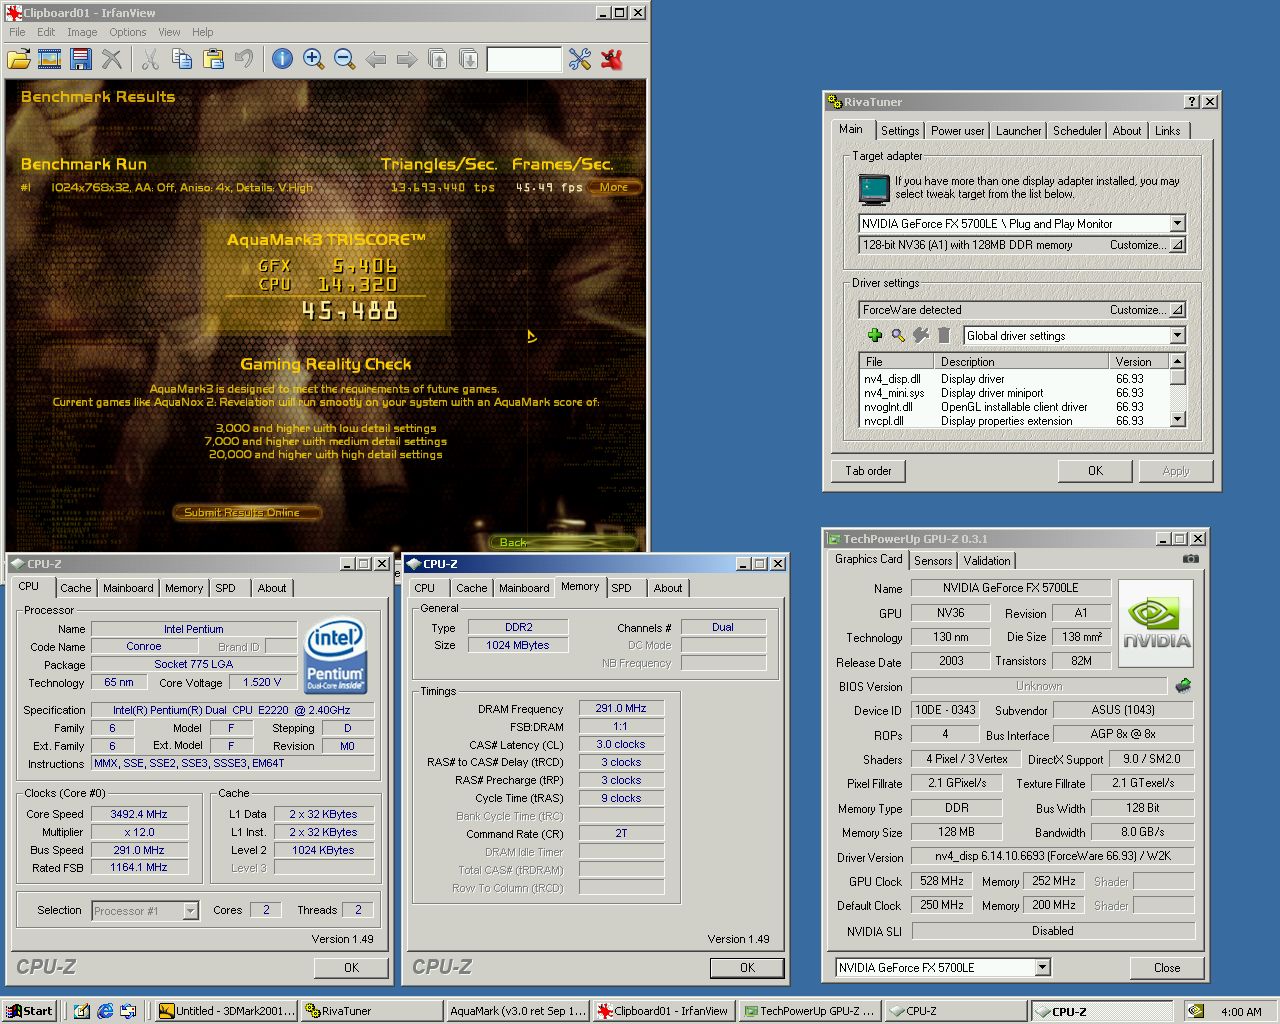Click the Tab order button in RivaTuner
Viewport: 1280px width, 1024px height.
(868, 471)
